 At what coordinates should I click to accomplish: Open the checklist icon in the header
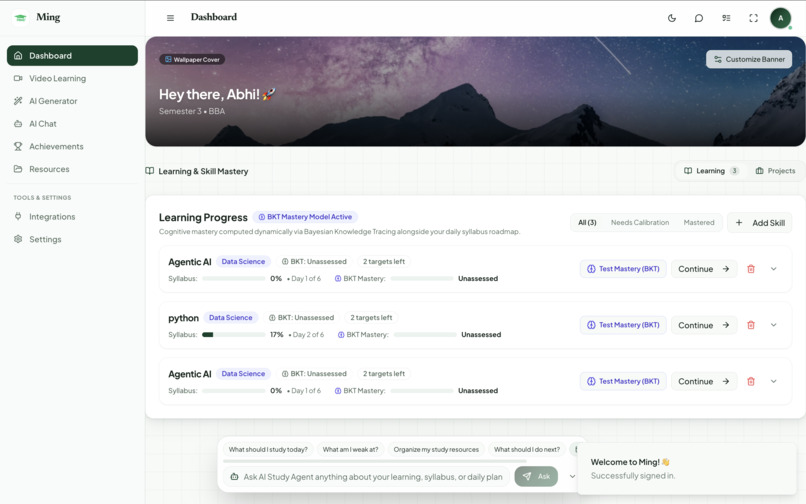point(726,18)
